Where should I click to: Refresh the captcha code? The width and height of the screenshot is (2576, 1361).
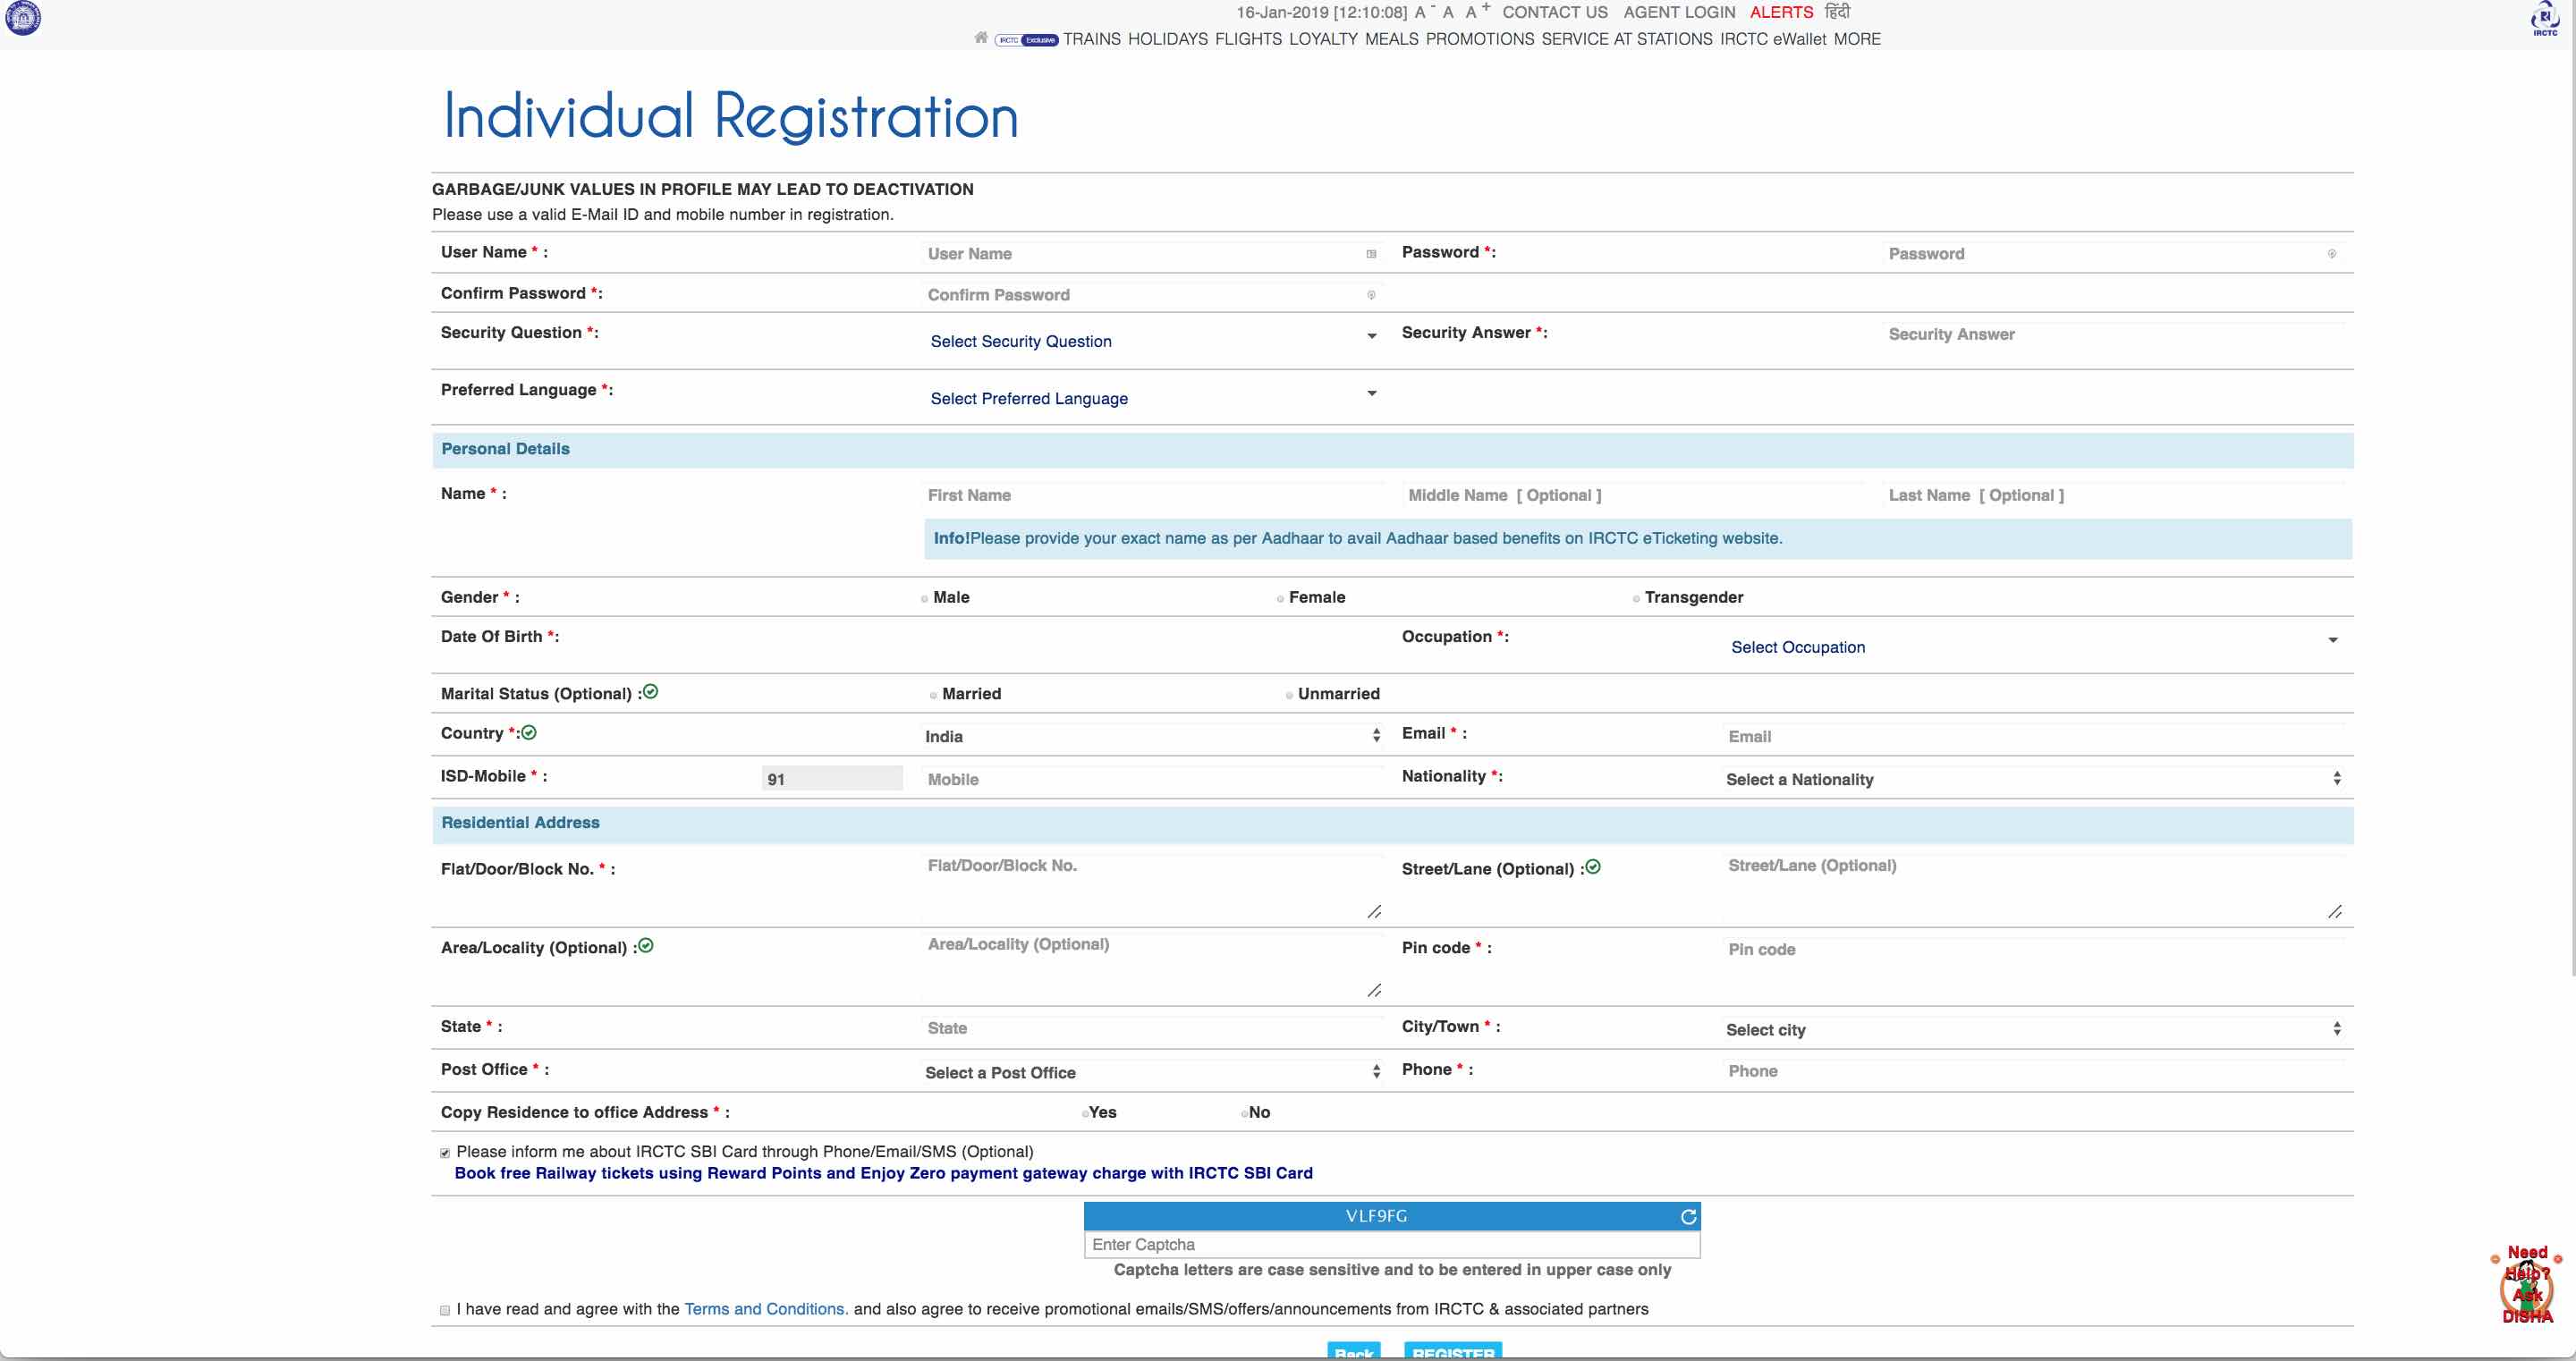[1688, 1217]
